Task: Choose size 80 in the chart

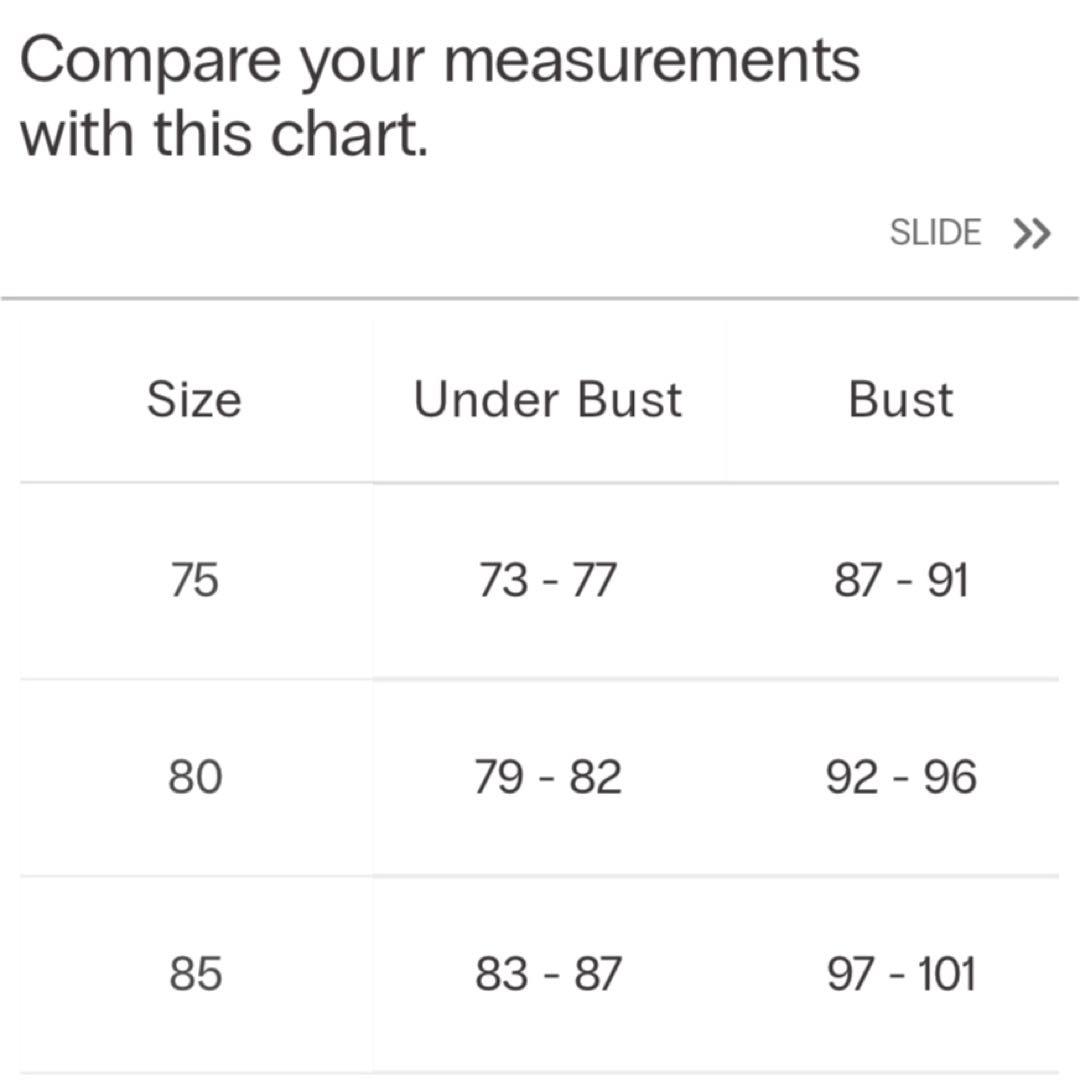Action: pos(194,777)
